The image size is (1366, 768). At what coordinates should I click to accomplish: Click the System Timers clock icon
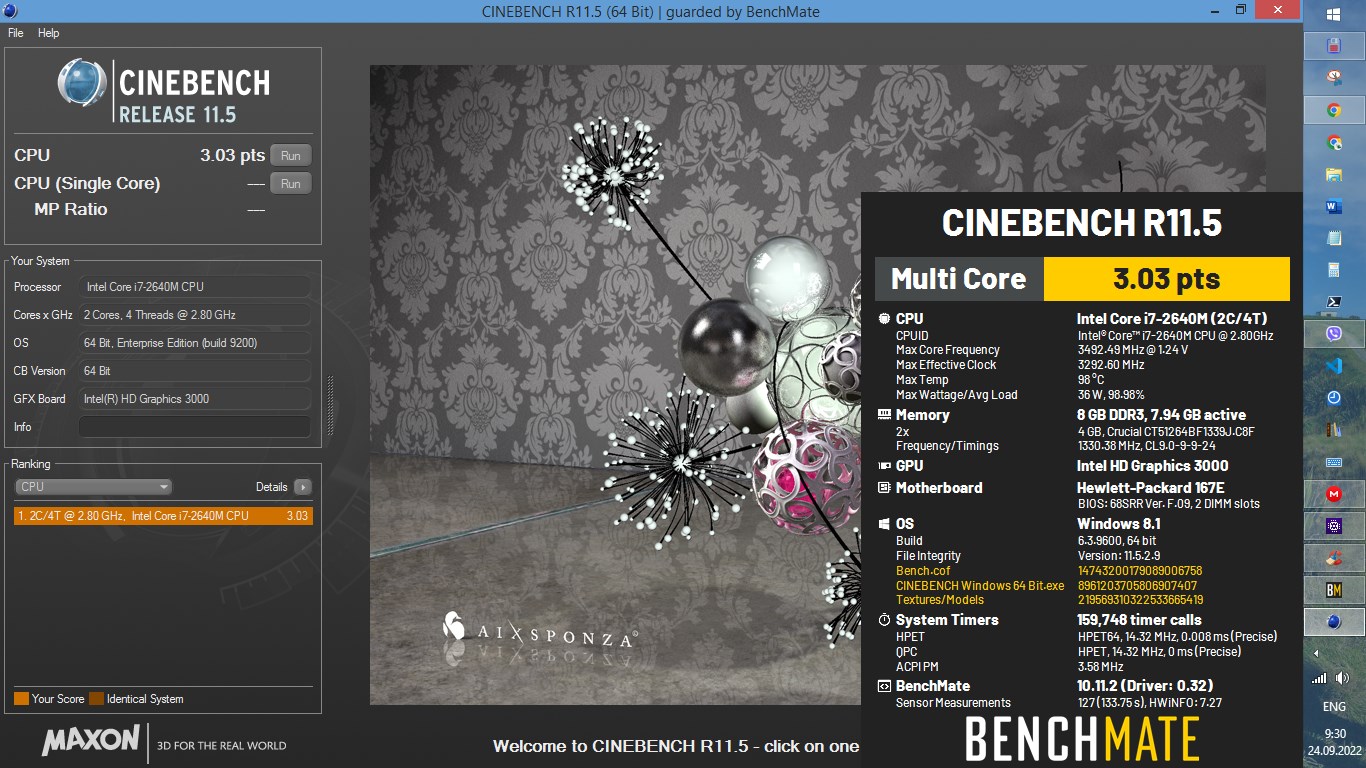884,620
